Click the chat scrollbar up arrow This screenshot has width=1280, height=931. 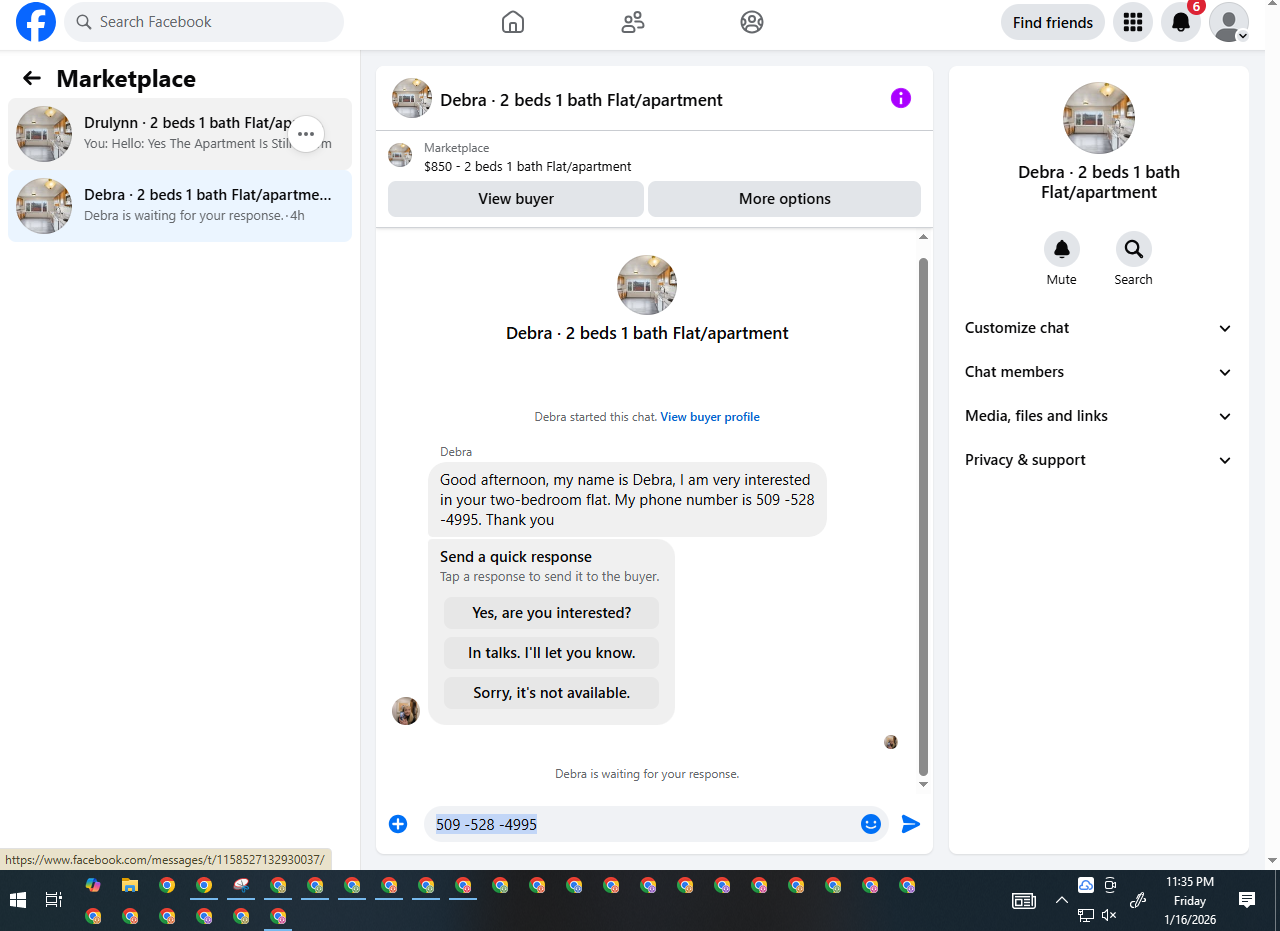tap(923, 237)
